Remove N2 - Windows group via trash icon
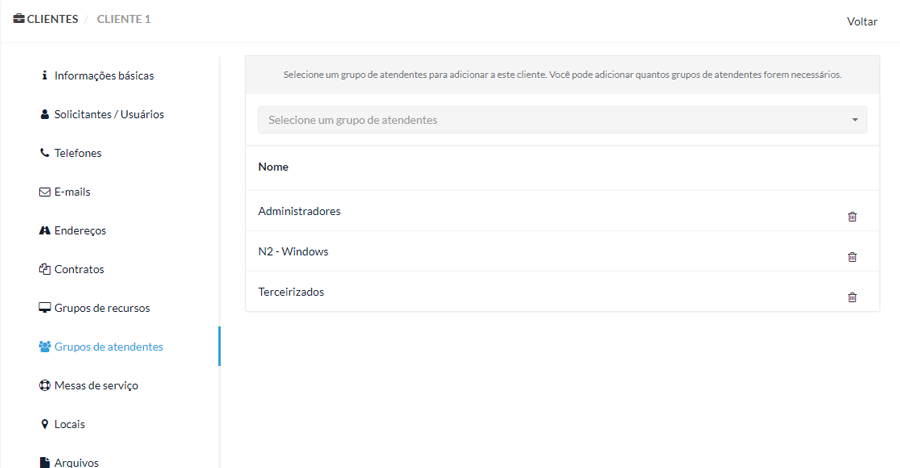The width and height of the screenshot is (900, 468). pos(852,257)
